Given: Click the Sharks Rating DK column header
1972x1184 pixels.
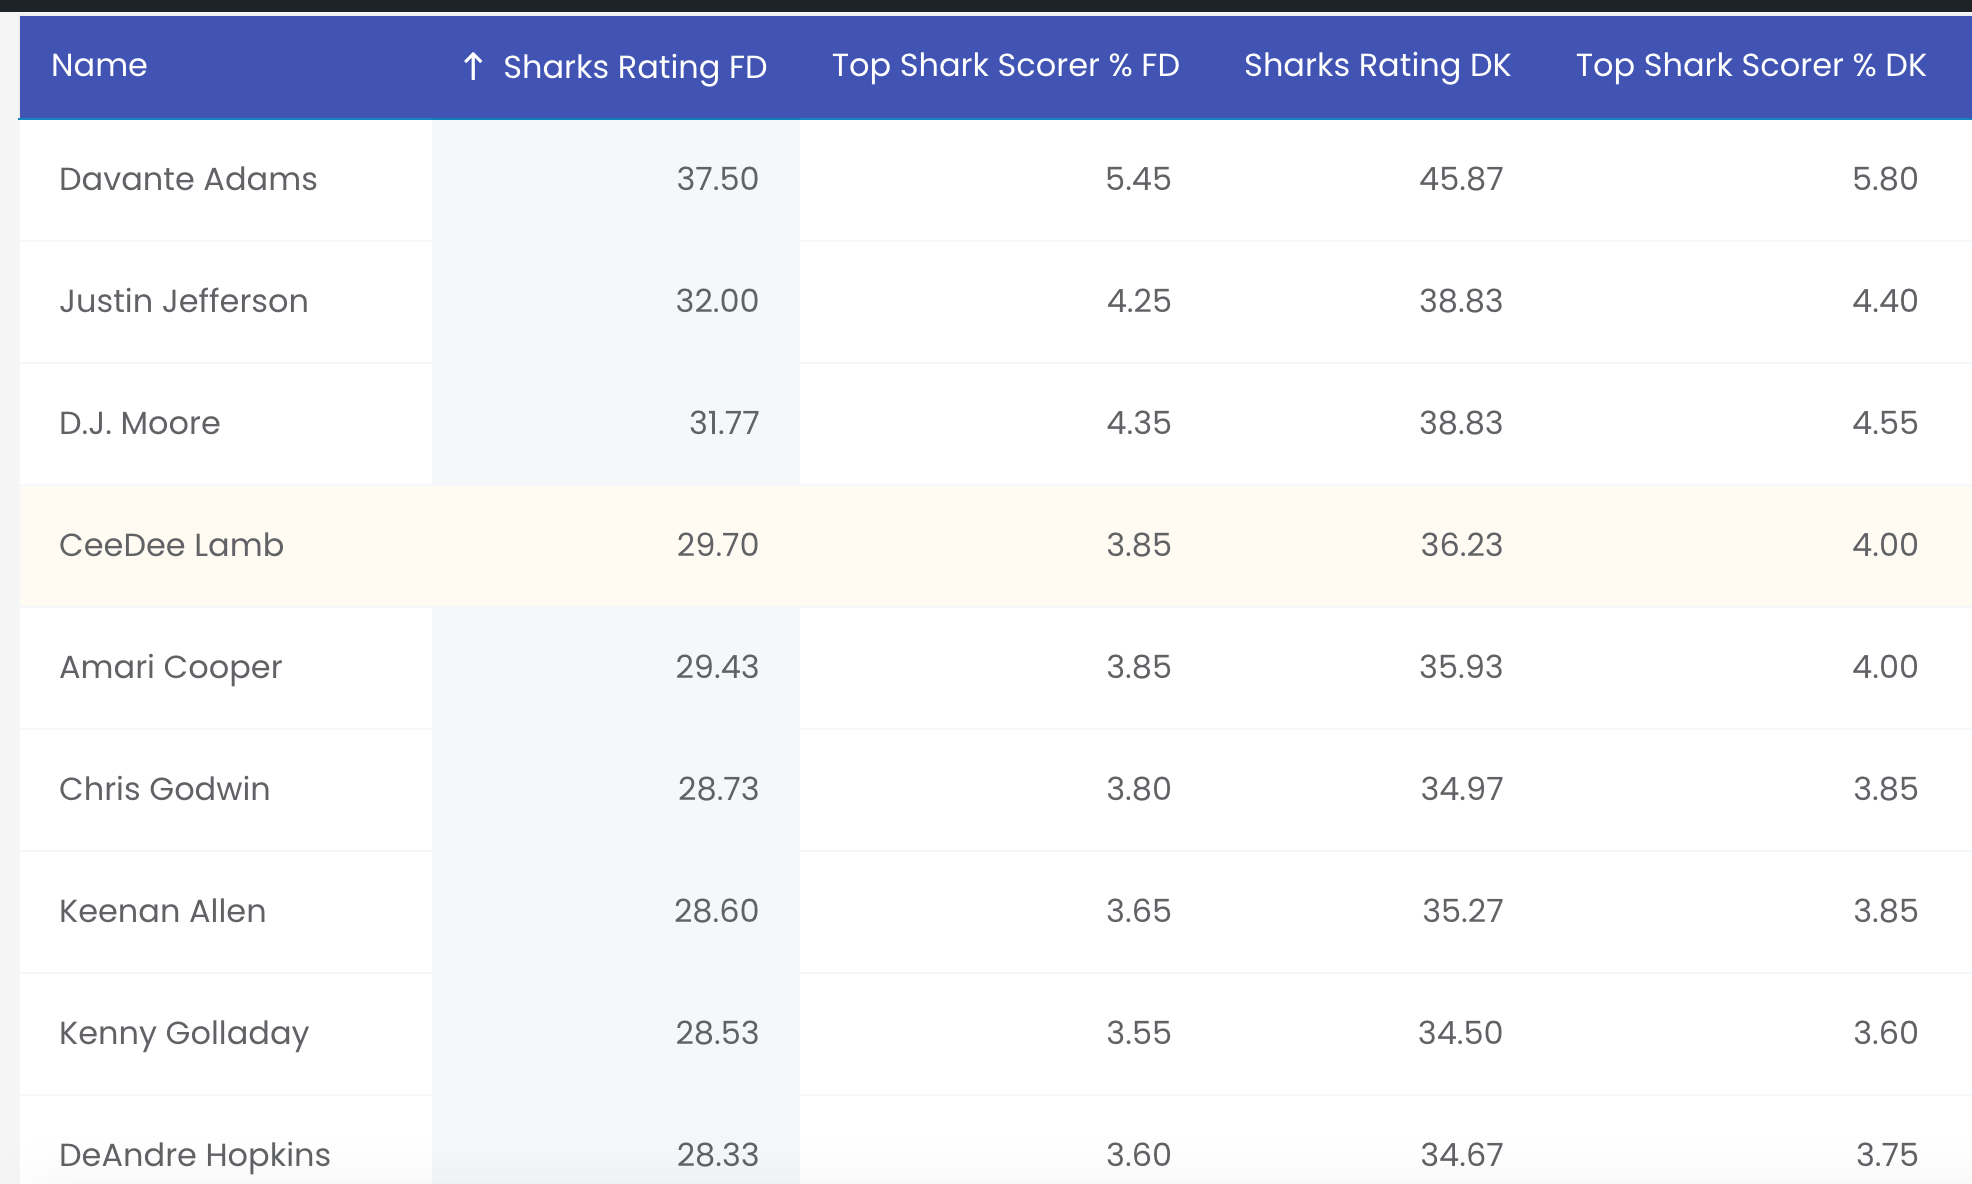Looking at the screenshot, I should (1376, 66).
